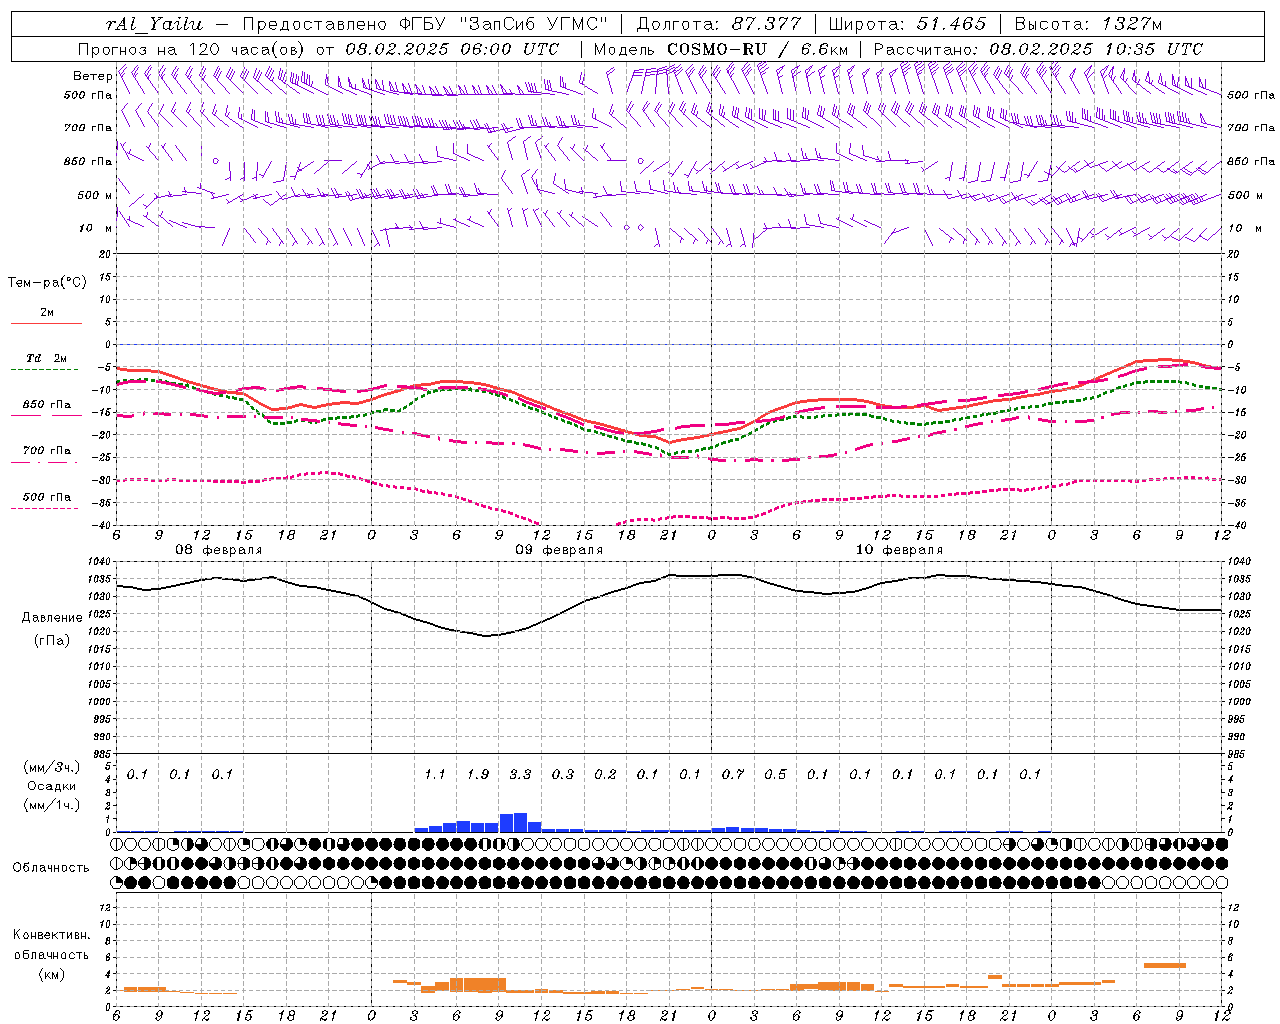
Task: Click the 0.2 precipitation value
Action: click(x=605, y=774)
